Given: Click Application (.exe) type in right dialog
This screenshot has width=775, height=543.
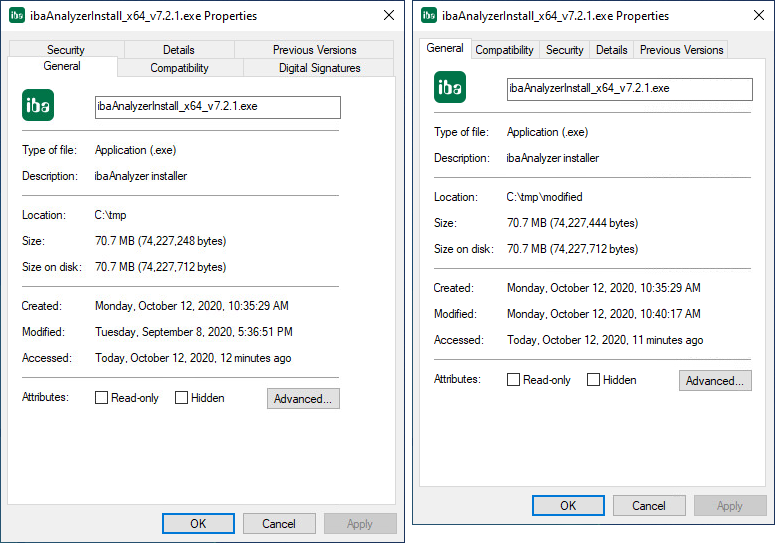Looking at the screenshot, I should (x=547, y=132).
